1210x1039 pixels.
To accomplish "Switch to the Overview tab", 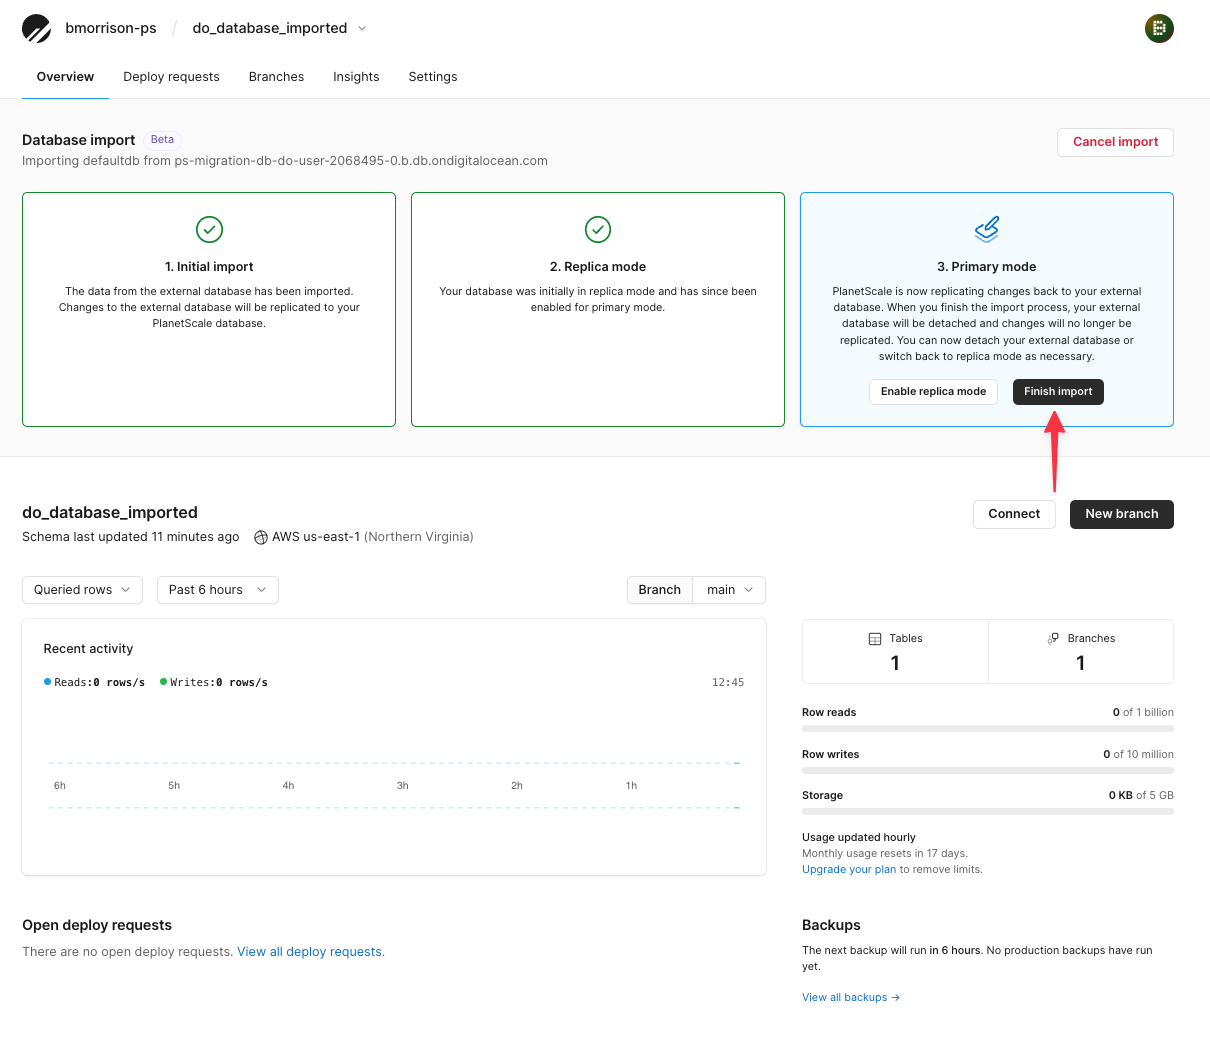I will tap(65, 77).
